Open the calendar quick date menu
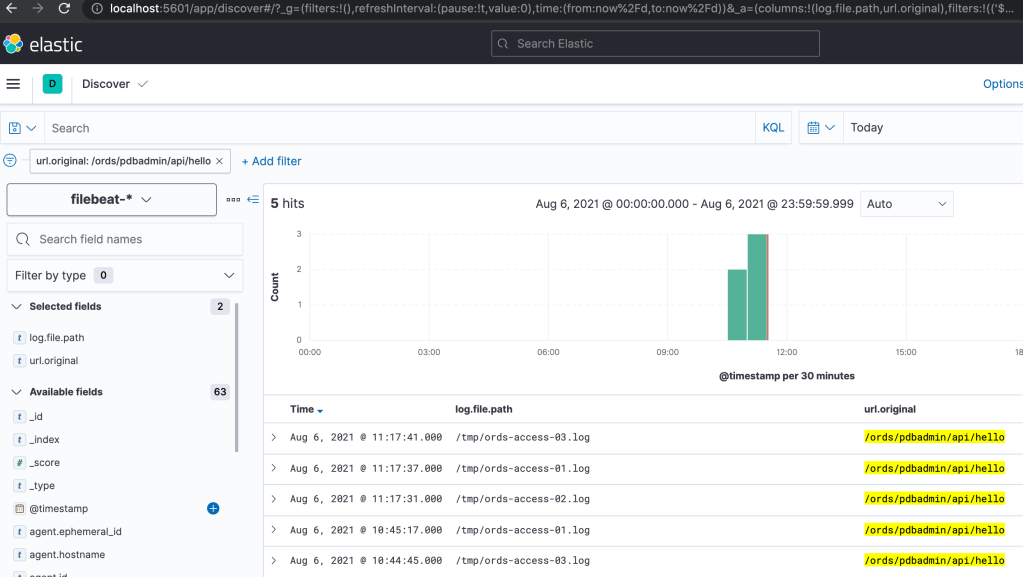Screen dimensions: 1023x577 tap(820, 128)
